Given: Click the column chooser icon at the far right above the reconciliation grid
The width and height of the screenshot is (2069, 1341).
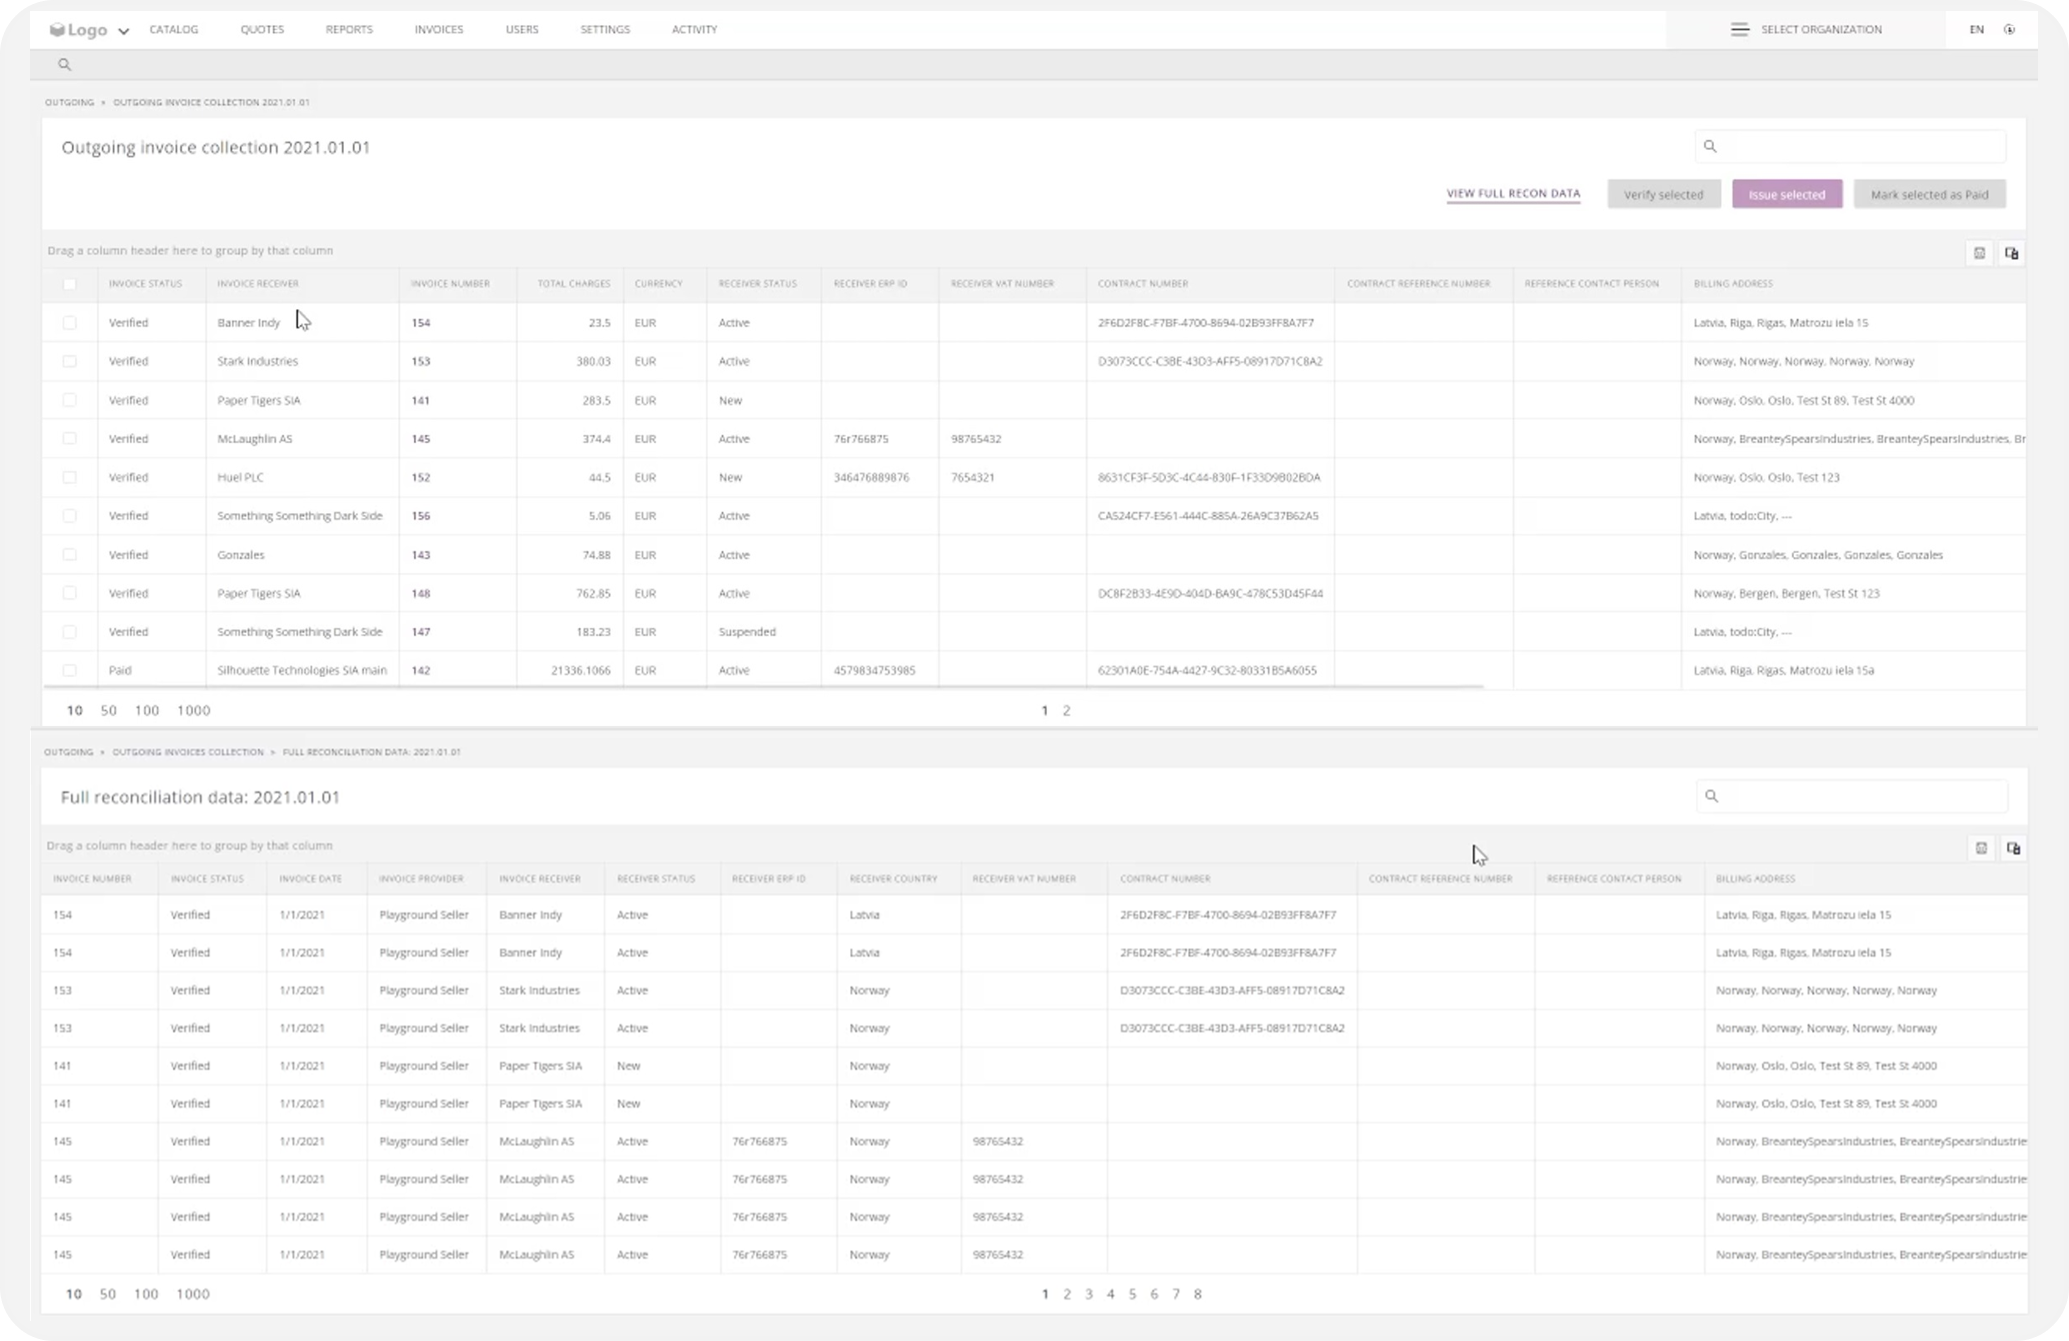Looking at the screenshot, I should pyautogui.click(x=2013, y=848).
